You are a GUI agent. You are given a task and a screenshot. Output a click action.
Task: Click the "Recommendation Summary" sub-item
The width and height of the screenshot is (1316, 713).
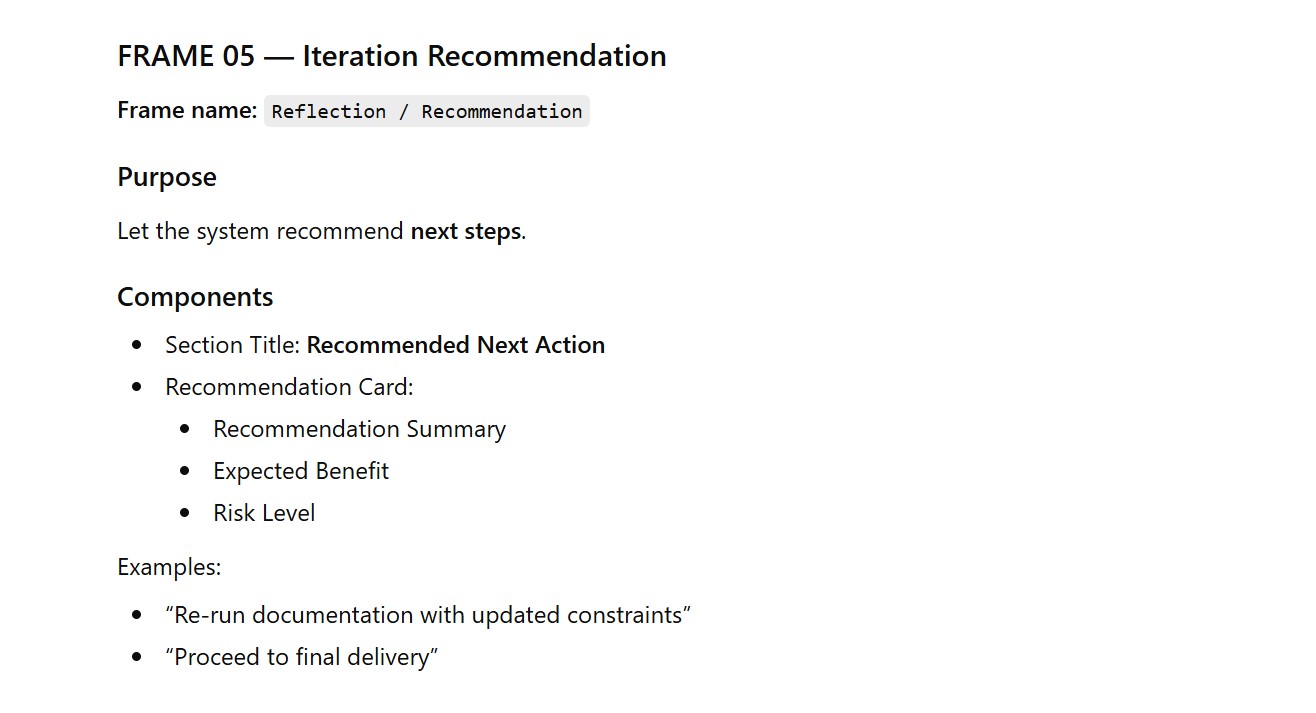coord(359,429)
